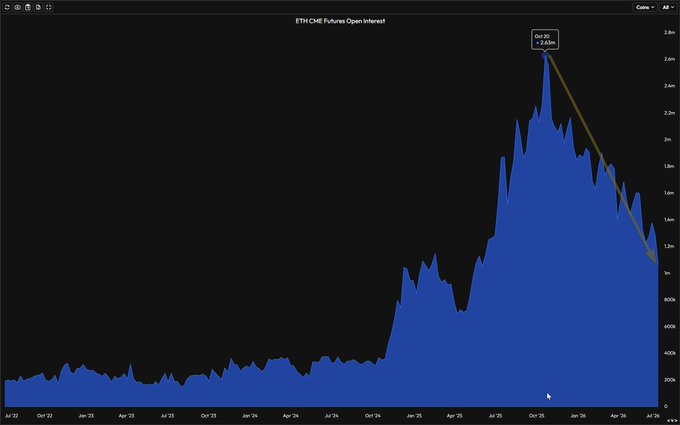This screenshot has width=680, height=425.
Task: Click the Oct '22 x-axis label
Action: tap(45, 415)
